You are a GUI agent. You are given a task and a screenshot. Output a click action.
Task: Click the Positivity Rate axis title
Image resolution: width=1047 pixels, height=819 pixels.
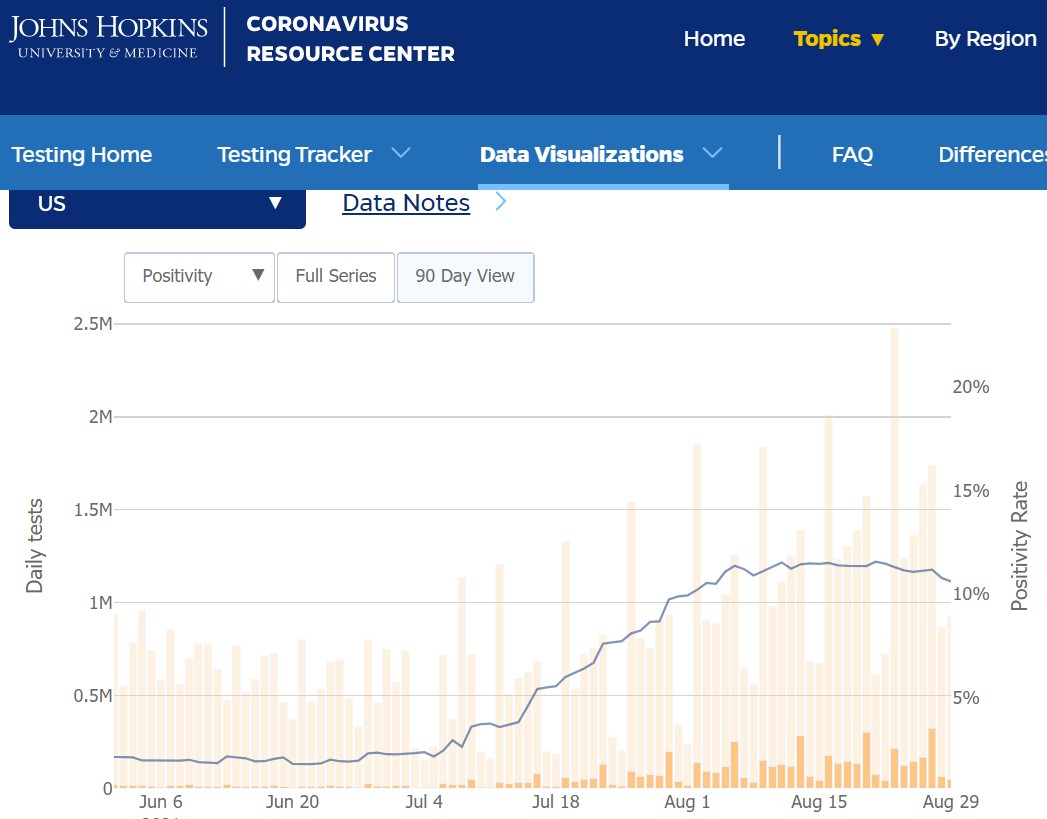tap(1019, 546)
